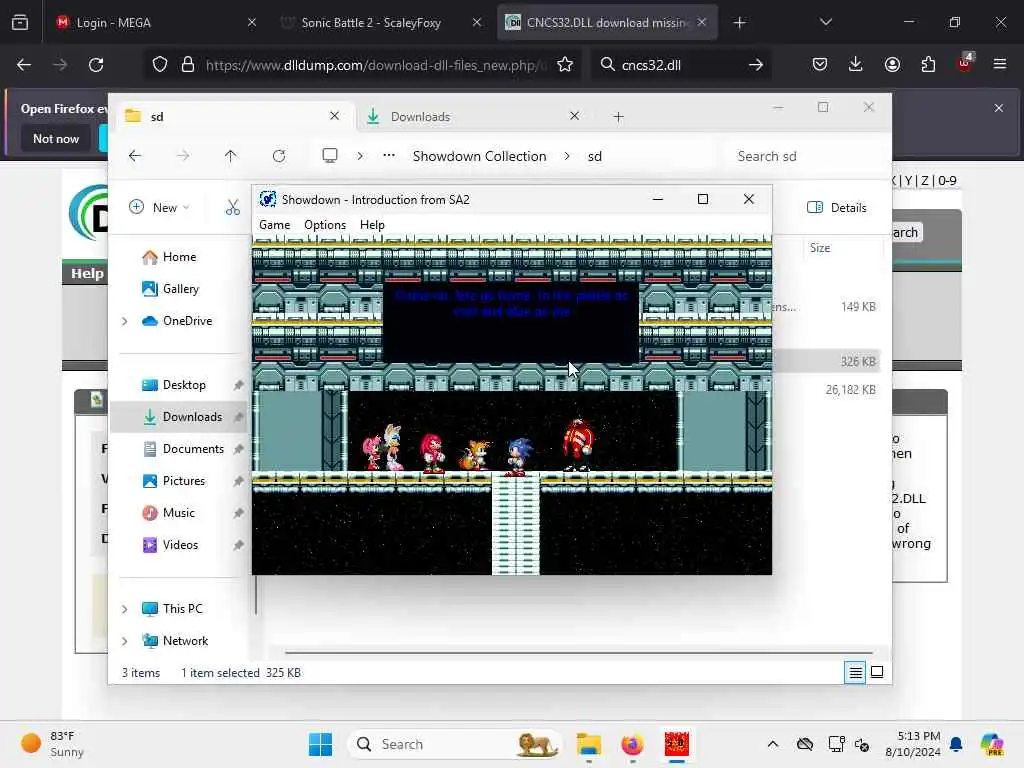
Task: Open the Firefox hamburger menu
Action: point(1000,65)
